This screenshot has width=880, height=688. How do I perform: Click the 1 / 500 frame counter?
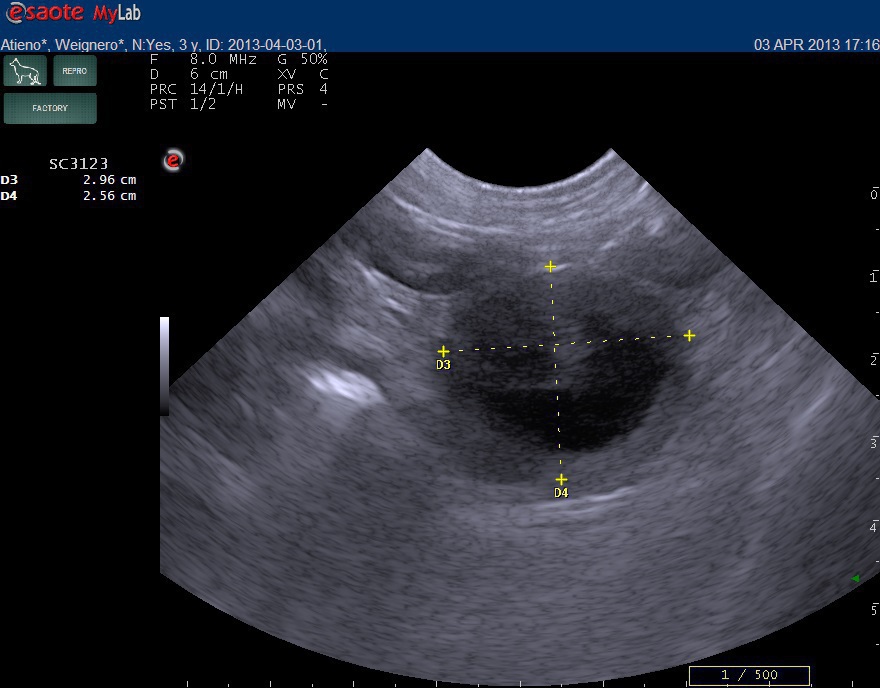tap(749, 675)
